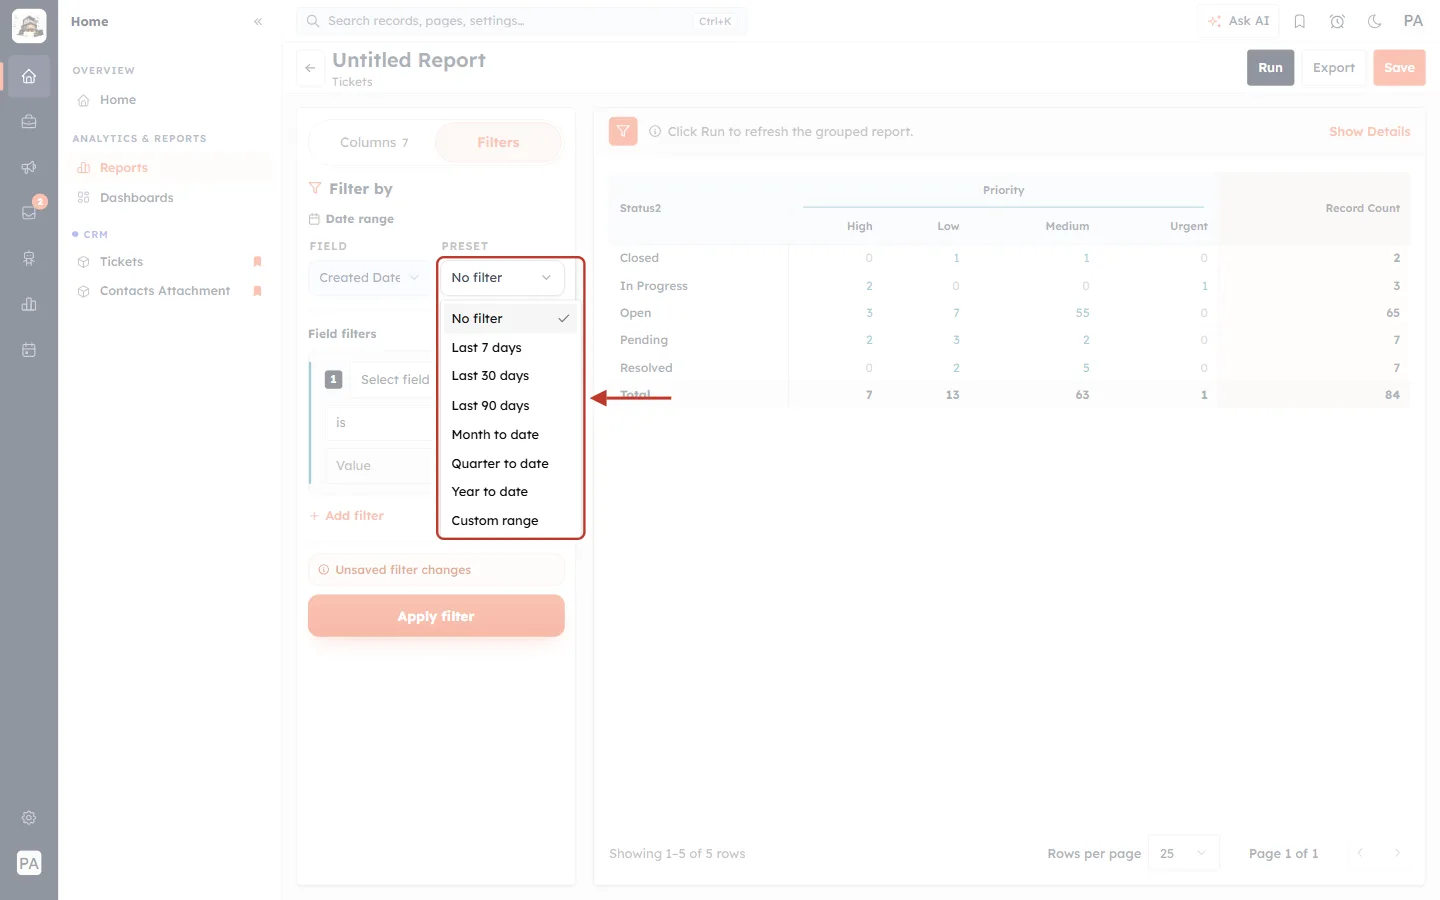Collapse the No filter preset dropdown
Image resolution: width=1440 pixels, height=900 pixels.
tap(502, 277)
